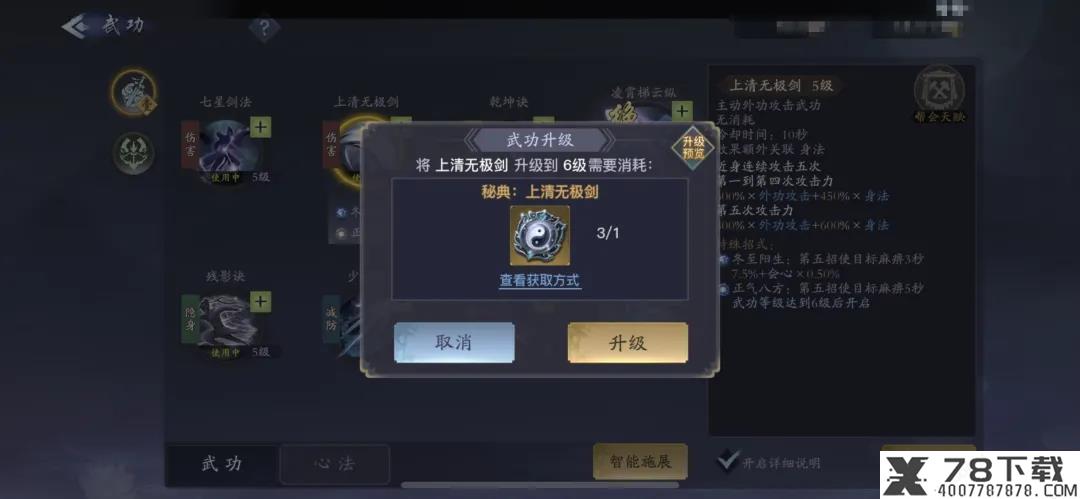The width and height of the screenshot is (1080, 499).
Task: Click the 取消 button
Action: [454, 343]
